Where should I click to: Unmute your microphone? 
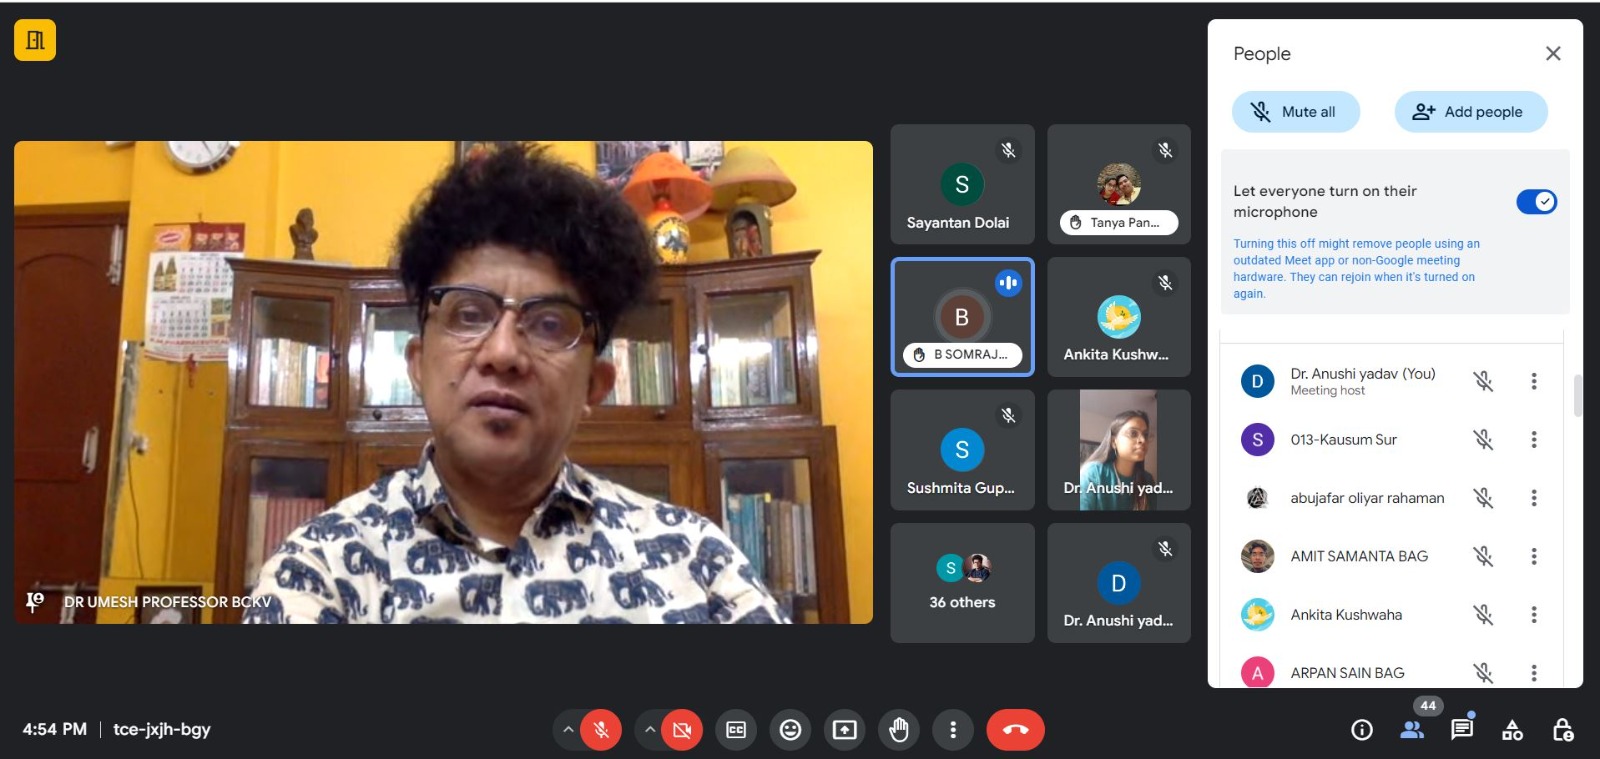[x=601, y=730]
